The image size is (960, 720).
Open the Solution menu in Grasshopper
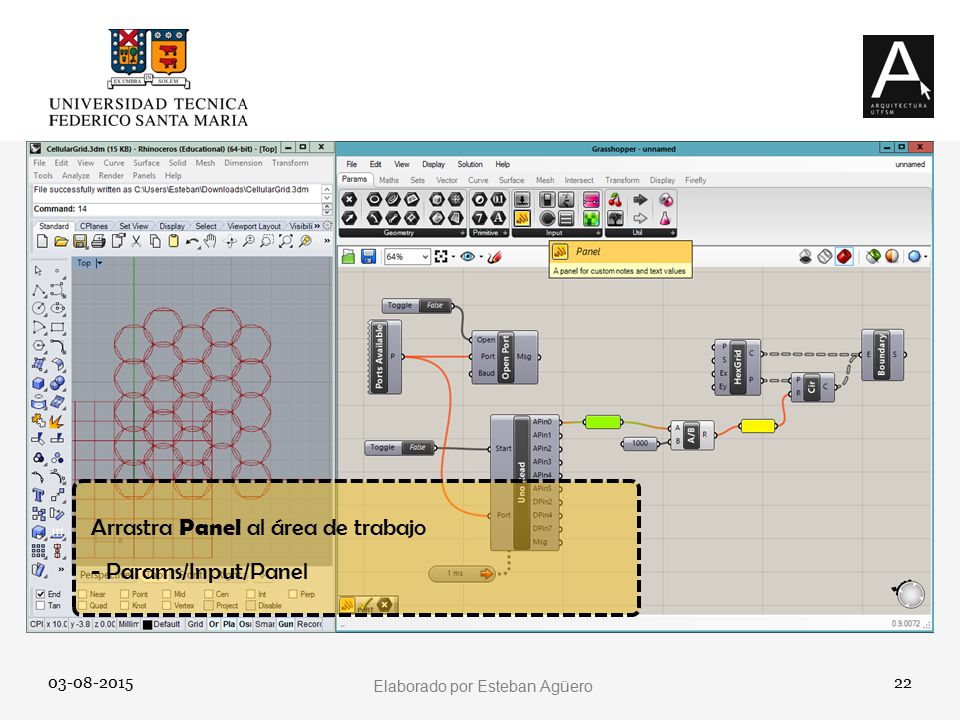point(470,164)
